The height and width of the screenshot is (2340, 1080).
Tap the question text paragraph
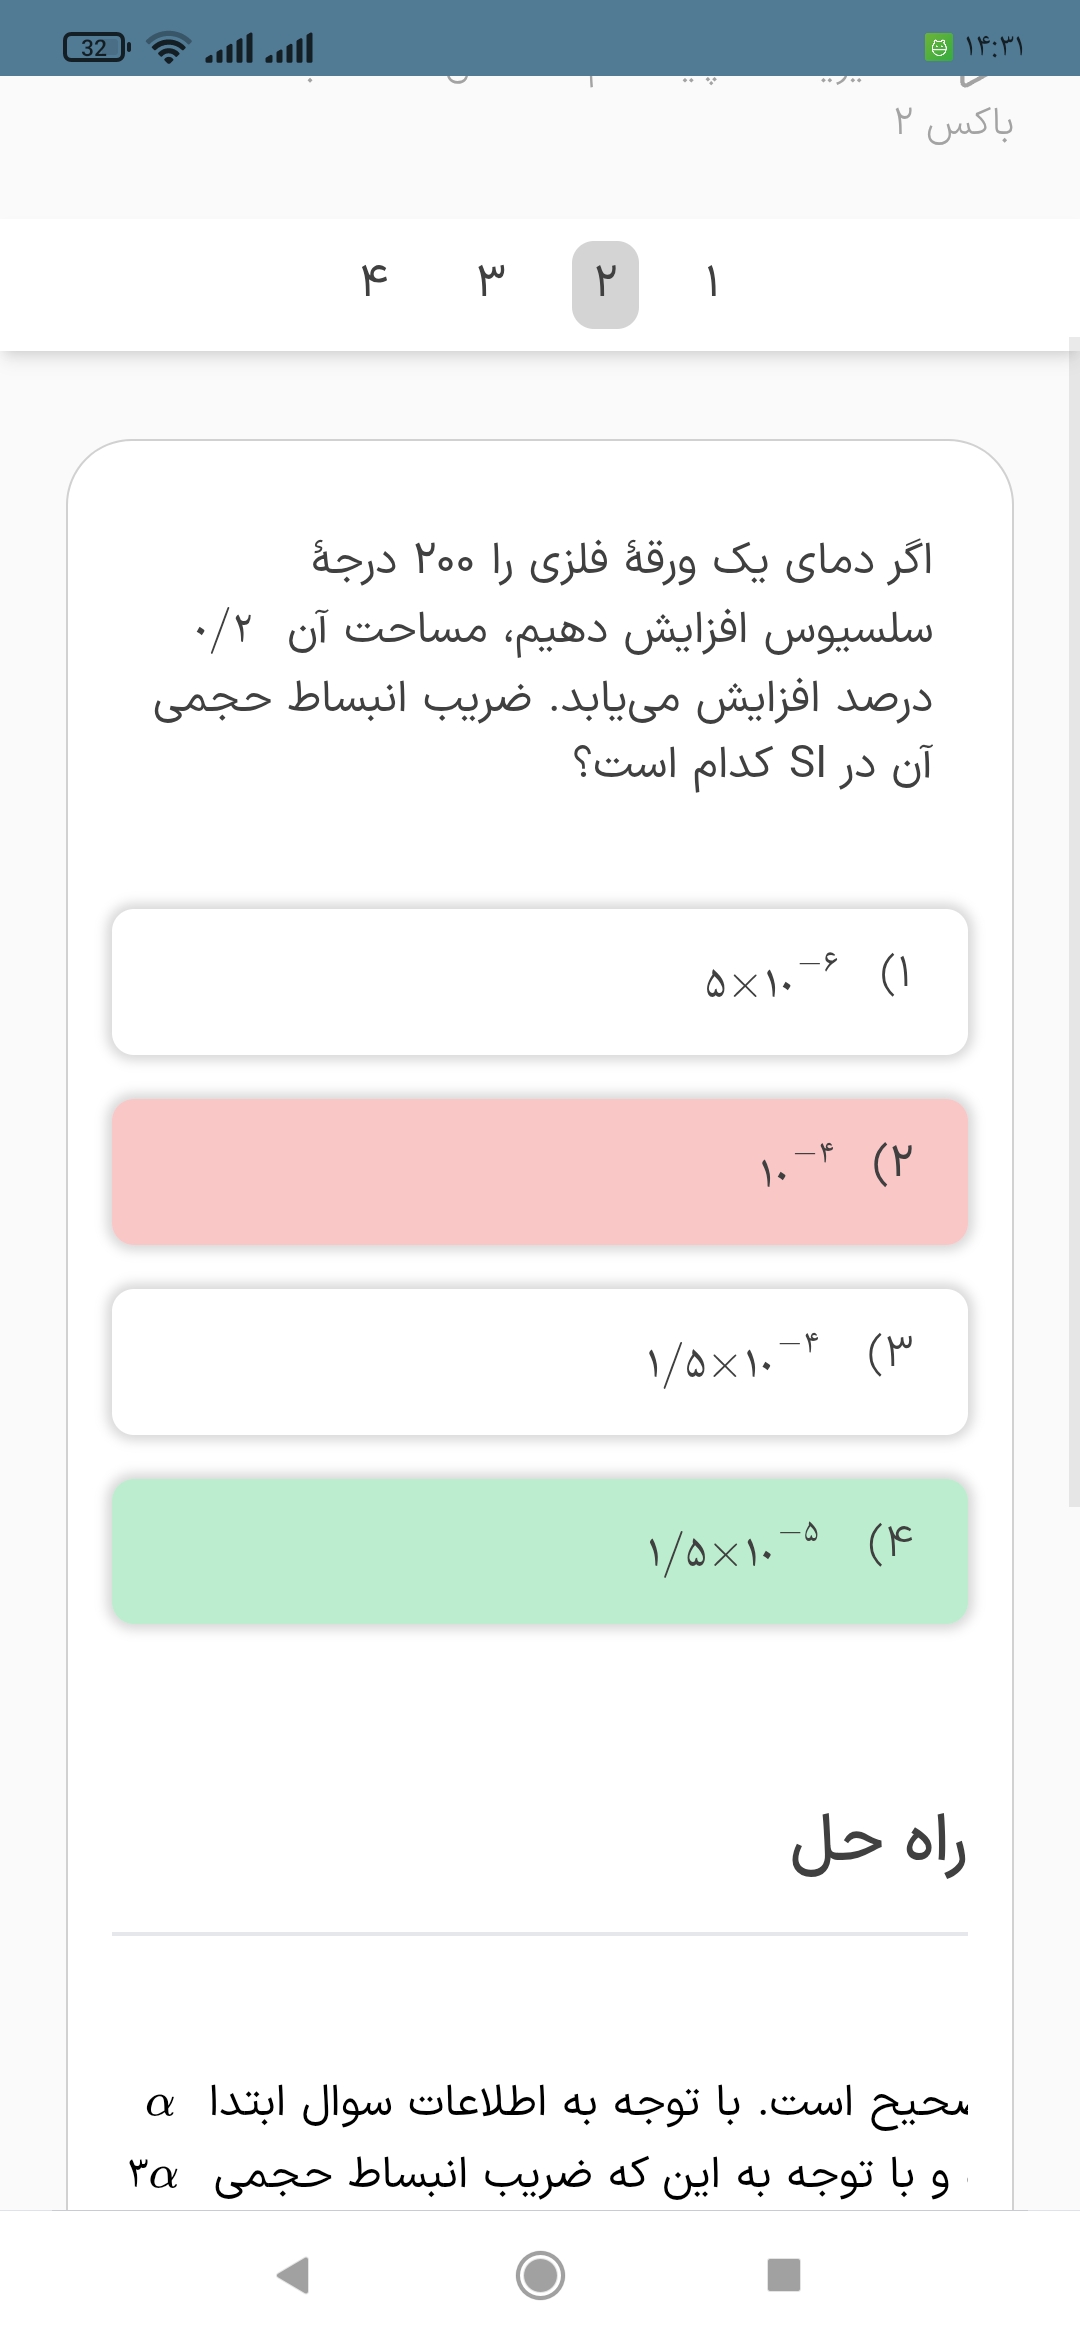pyautogui.click(x=542, y=663)
